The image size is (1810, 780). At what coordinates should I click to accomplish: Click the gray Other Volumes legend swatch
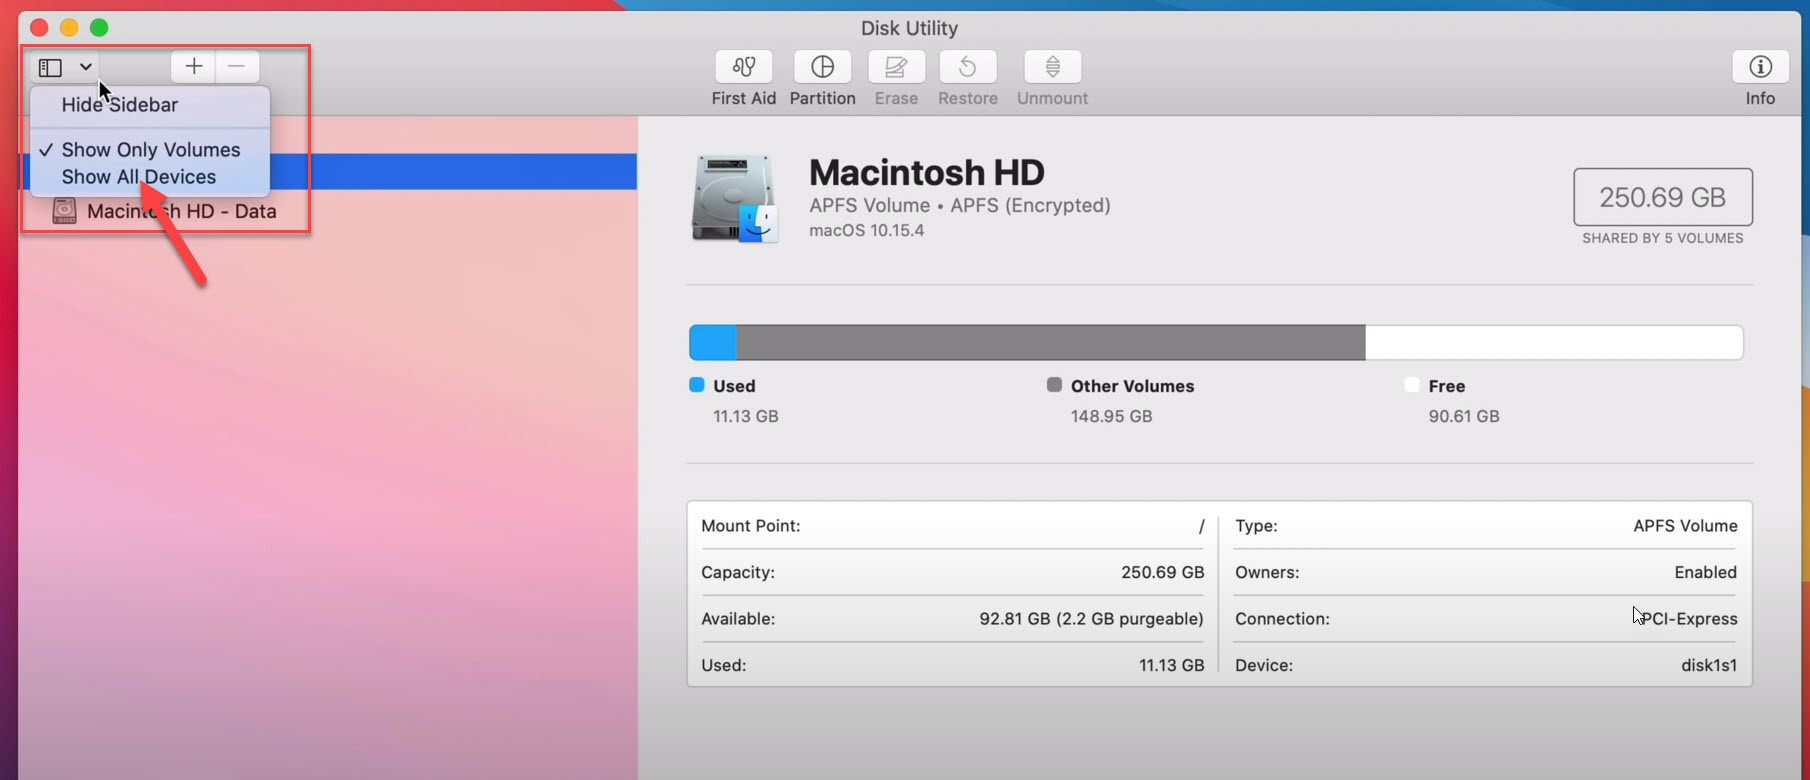coord(1054,385)
